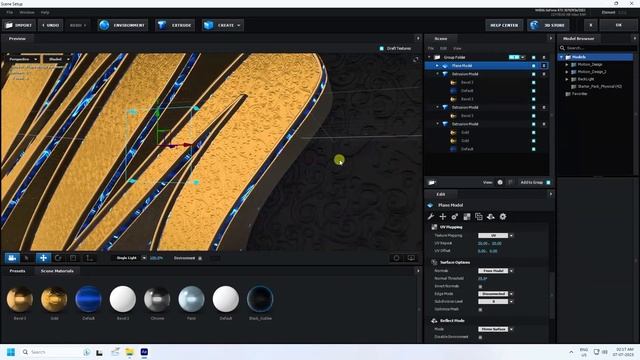Activate the Rotate tool in viewport toolbar

pos(58,258)
